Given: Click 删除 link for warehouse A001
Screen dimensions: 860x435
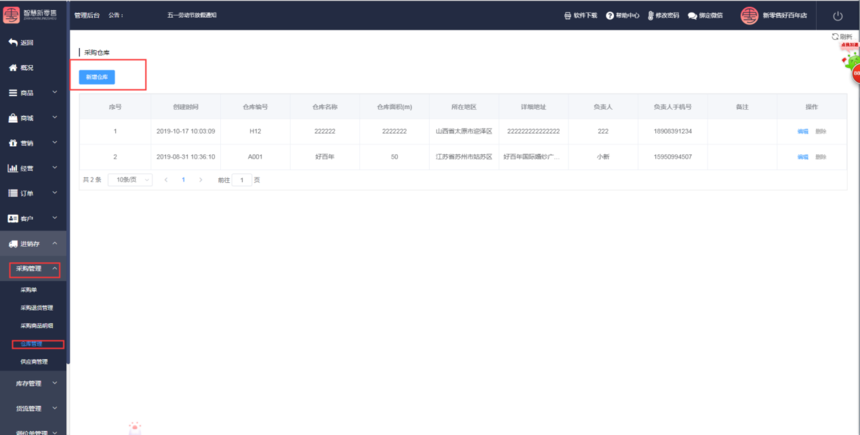Looking at the screenshot, I should click(821, 157).
